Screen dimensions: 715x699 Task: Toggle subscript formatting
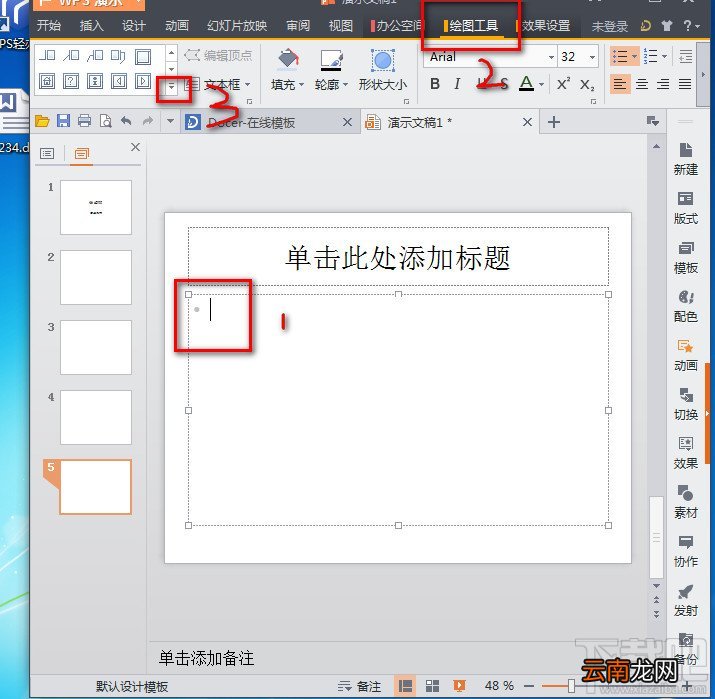point(587,84)
